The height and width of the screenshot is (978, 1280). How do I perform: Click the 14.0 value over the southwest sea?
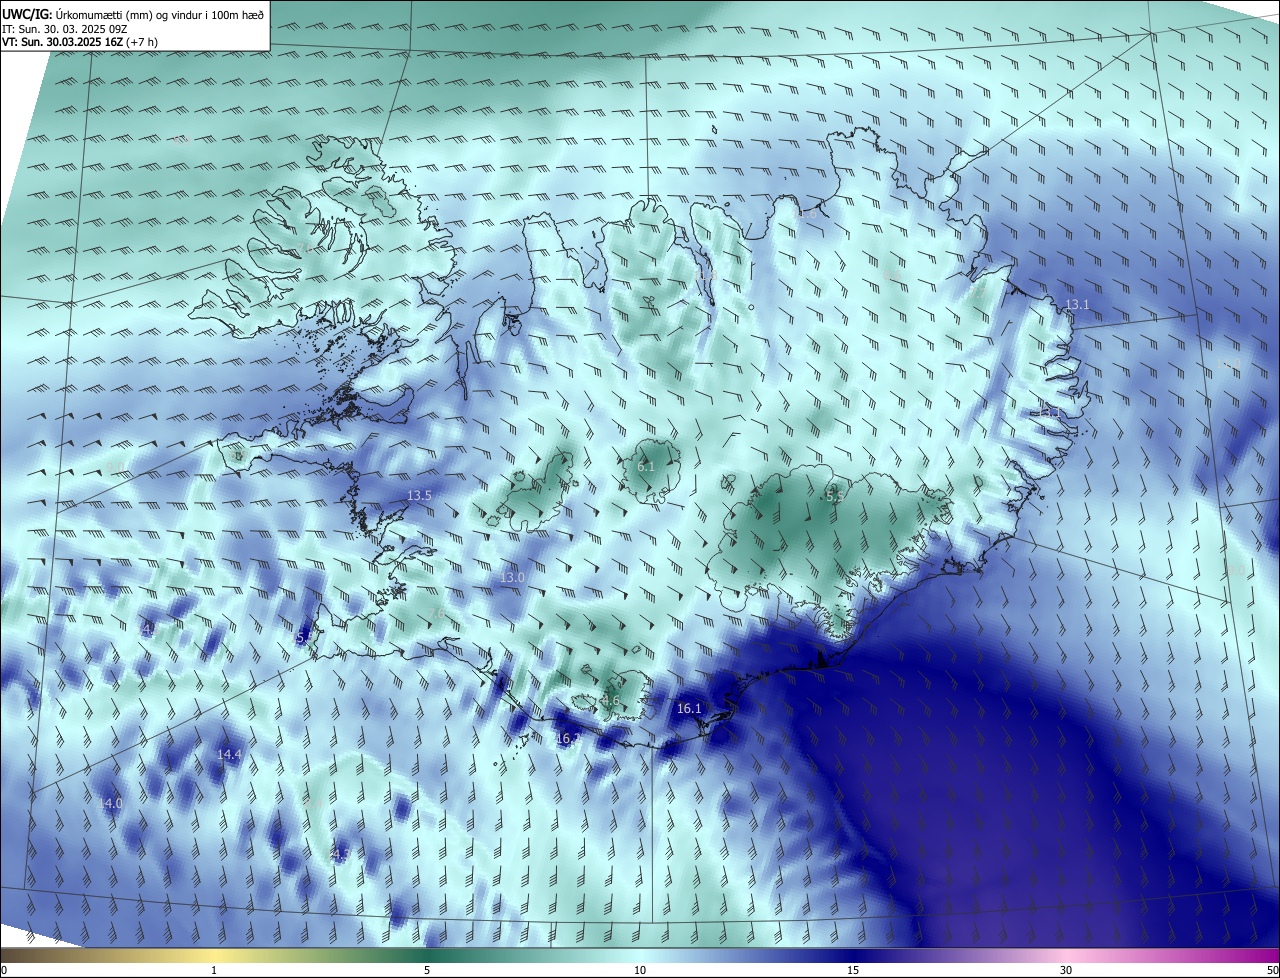tap(110, 803)
